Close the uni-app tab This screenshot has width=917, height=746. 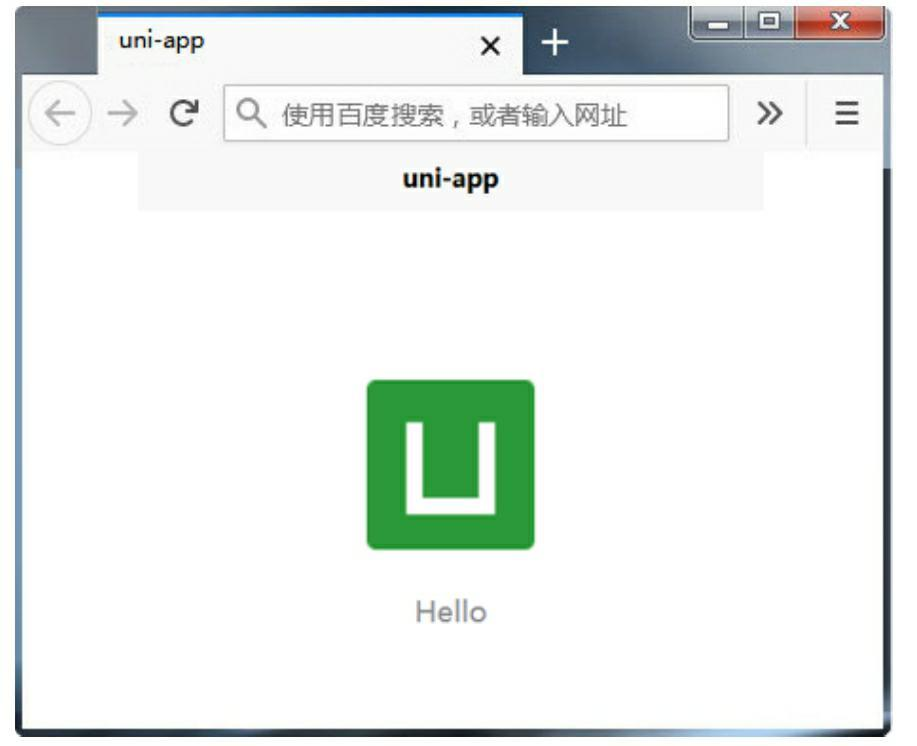(490, 46)
